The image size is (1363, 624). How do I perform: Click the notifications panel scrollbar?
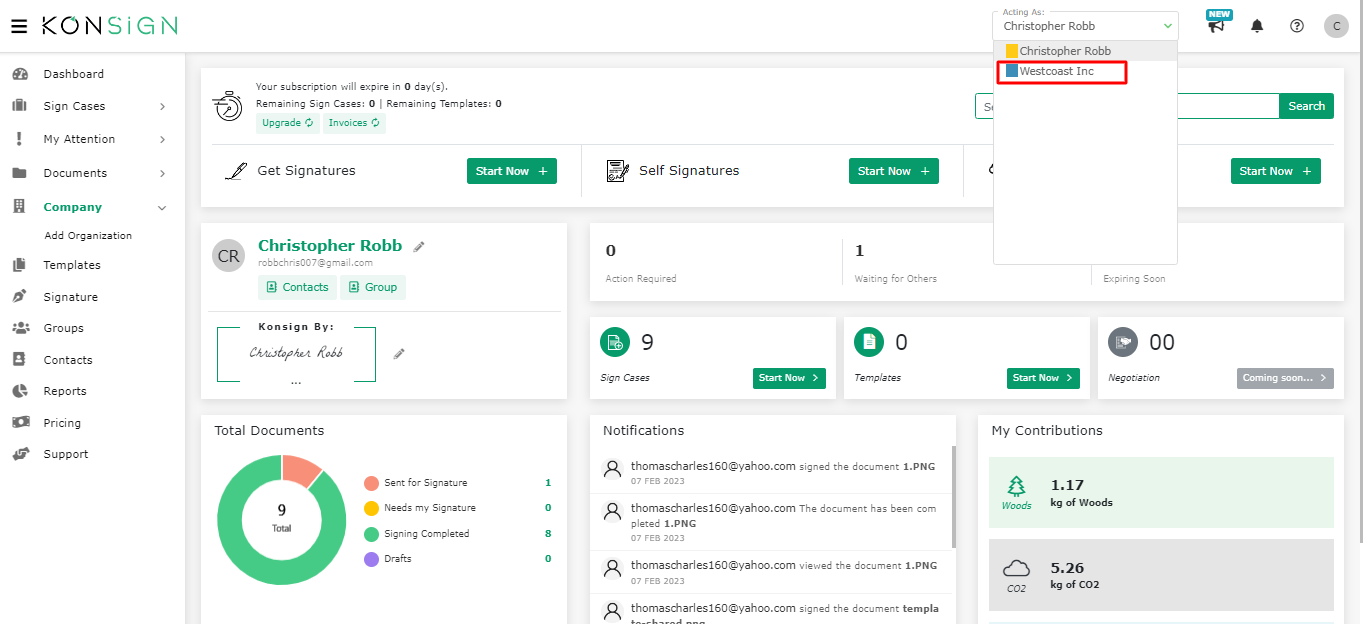(x=952, y=500)
